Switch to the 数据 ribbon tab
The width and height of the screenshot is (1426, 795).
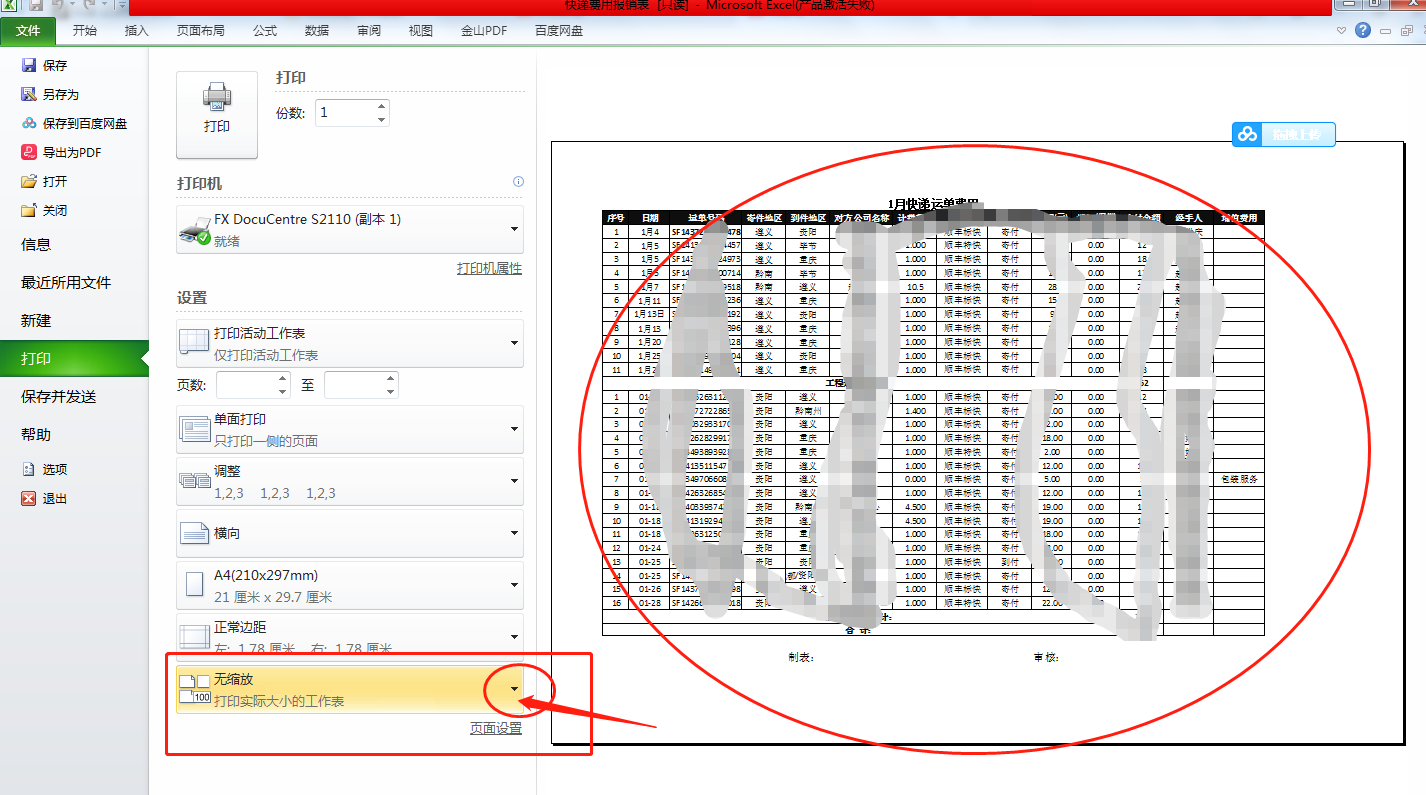[317, 31]
